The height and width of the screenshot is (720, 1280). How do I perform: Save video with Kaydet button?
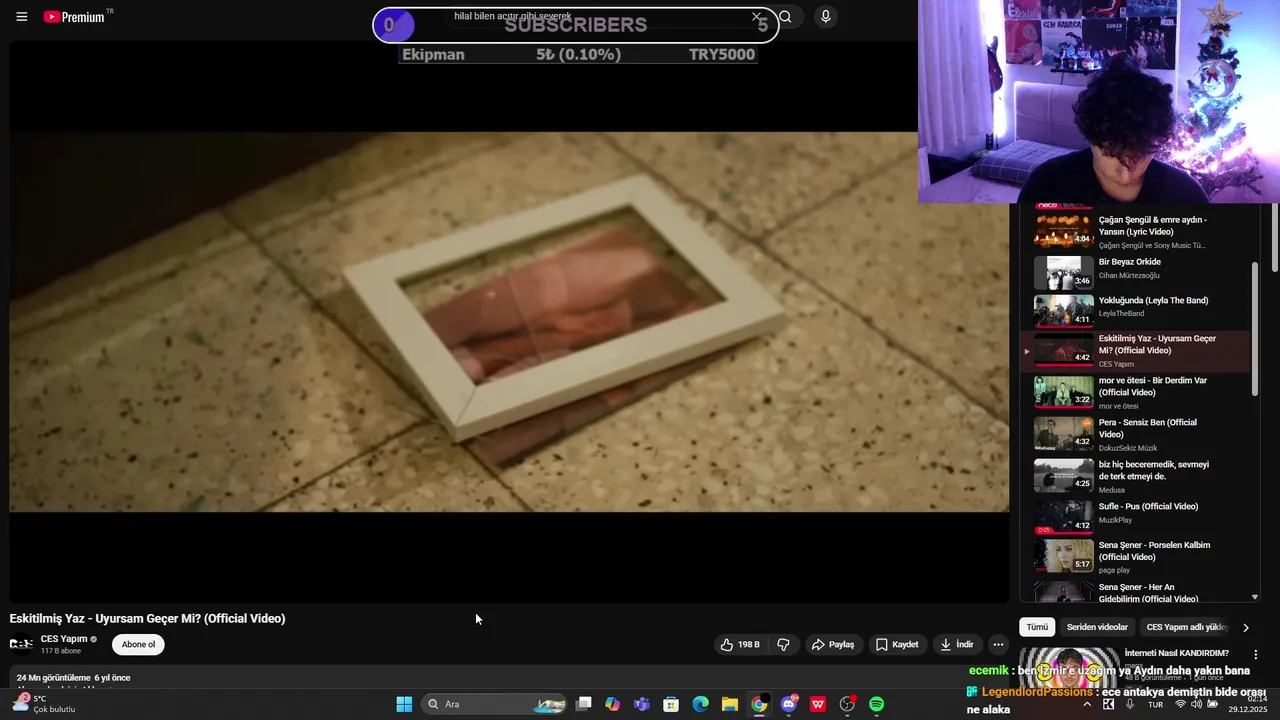click(897, 645)
